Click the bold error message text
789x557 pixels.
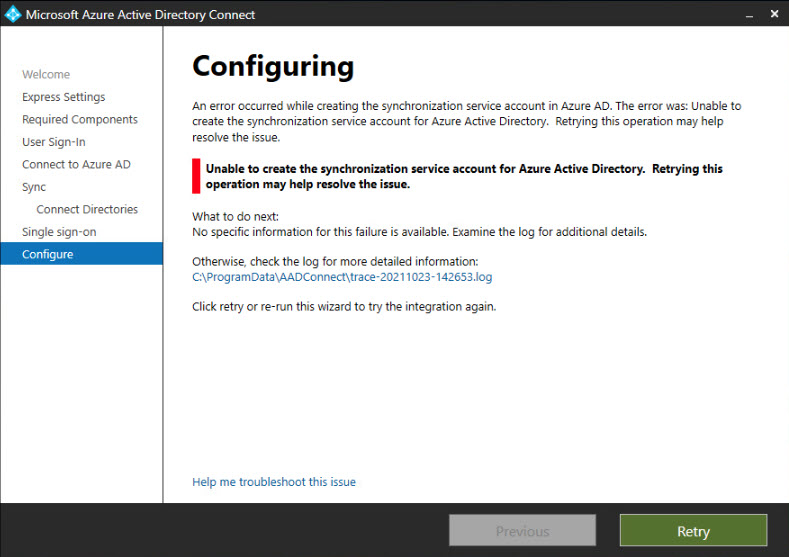pos(464,176)
